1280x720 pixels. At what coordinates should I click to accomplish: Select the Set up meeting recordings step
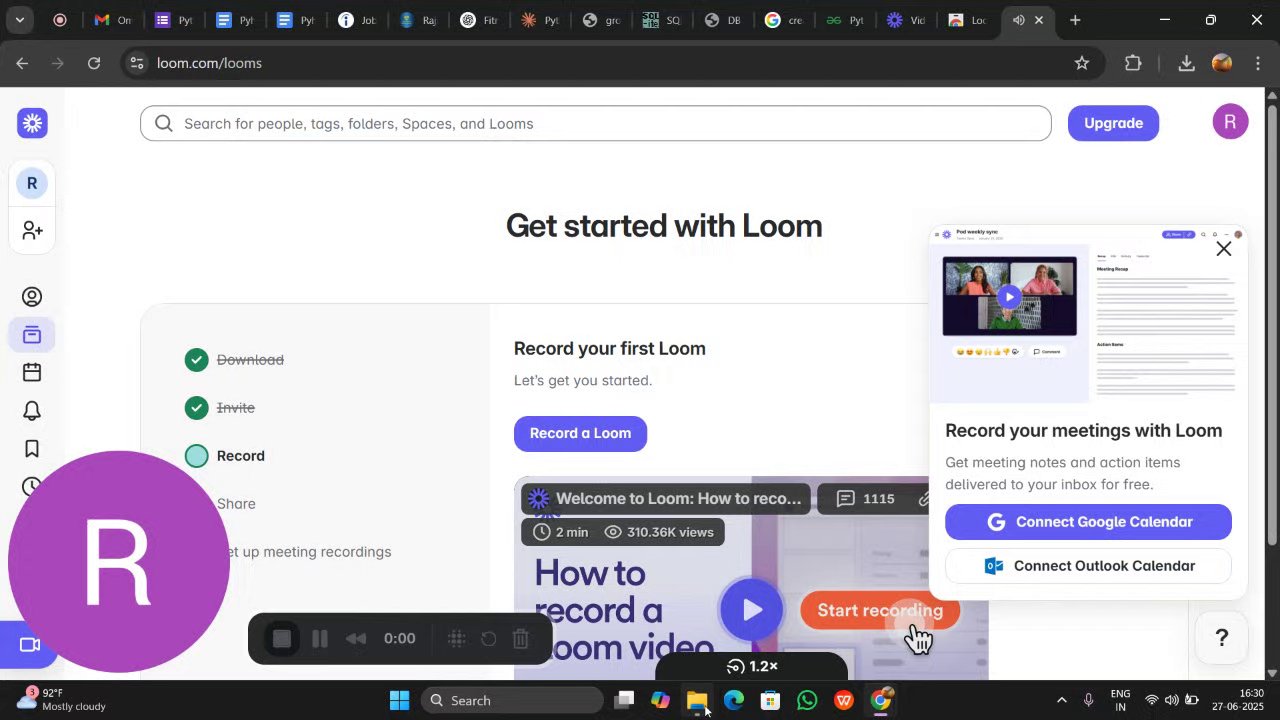click(x=304, y=552)
